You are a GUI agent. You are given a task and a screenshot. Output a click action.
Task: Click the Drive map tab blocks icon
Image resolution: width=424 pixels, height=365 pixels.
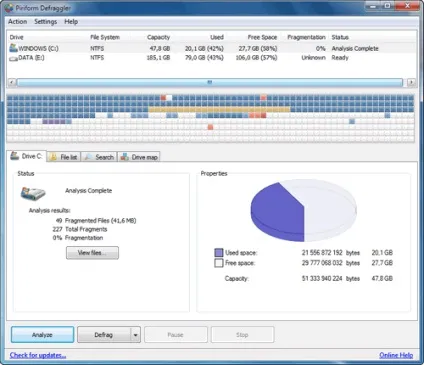pos(125,157)
